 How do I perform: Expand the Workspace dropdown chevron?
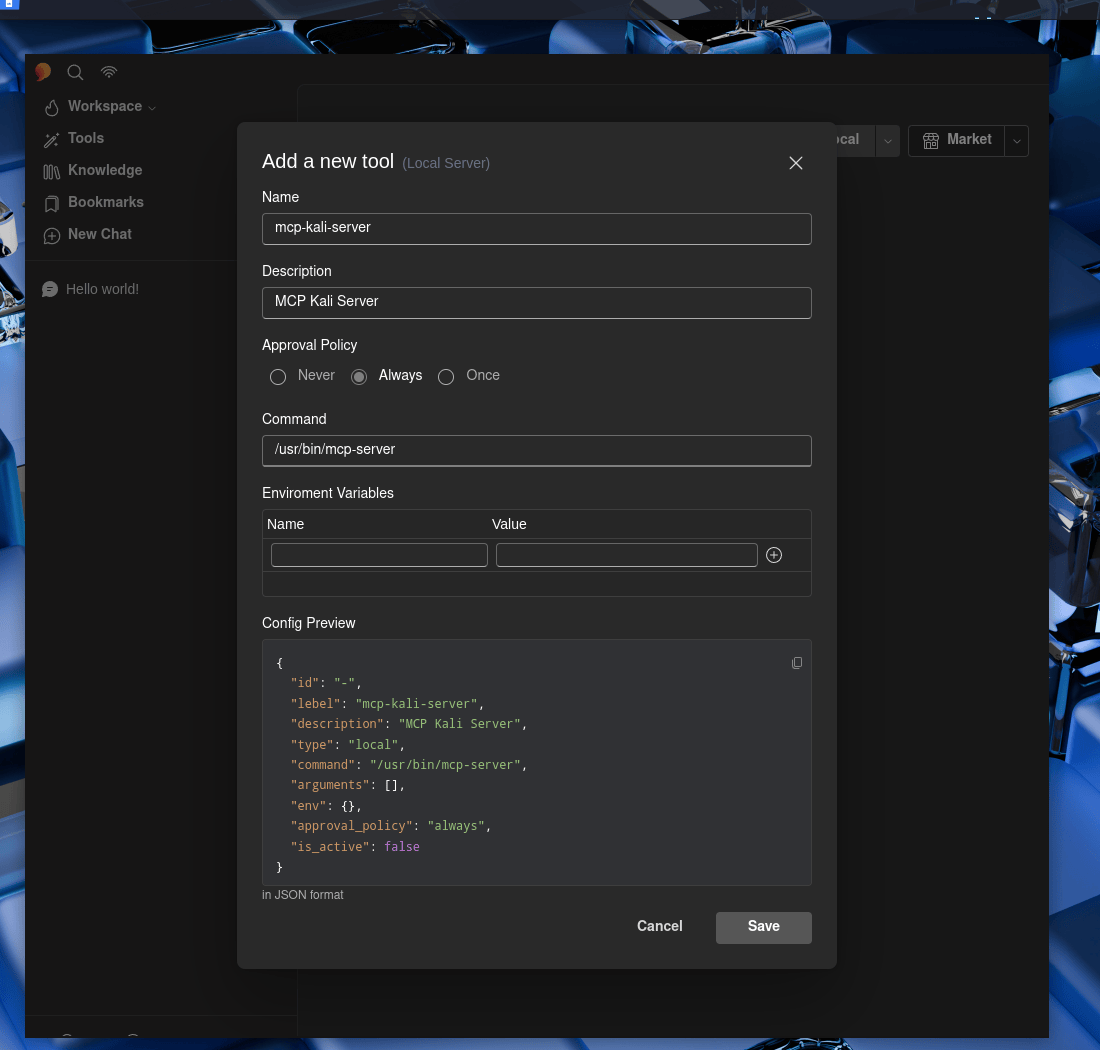tap(152, 107)
